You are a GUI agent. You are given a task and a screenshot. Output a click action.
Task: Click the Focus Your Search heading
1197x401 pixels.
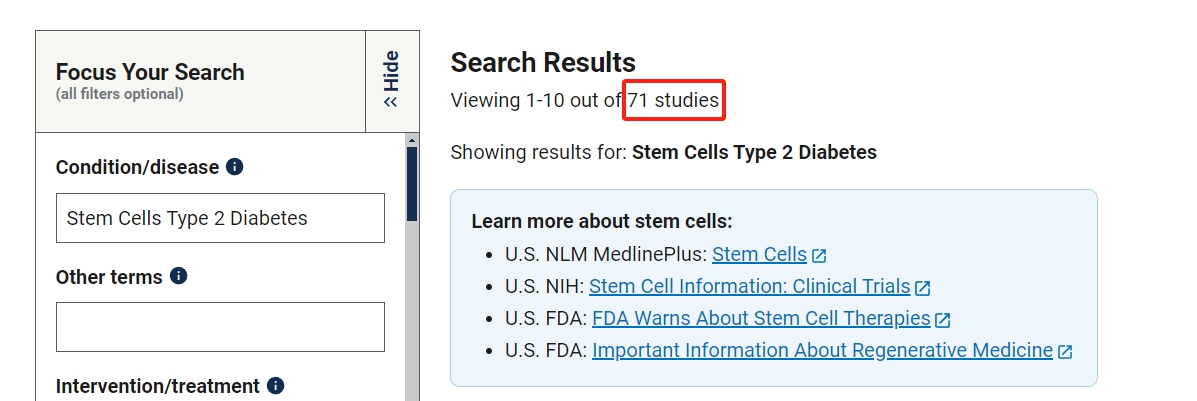tap(150, 72)
